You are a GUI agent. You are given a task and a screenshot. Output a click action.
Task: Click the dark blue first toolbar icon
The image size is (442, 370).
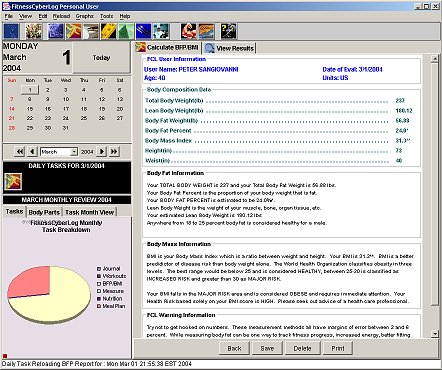click(x=11, y=31)
